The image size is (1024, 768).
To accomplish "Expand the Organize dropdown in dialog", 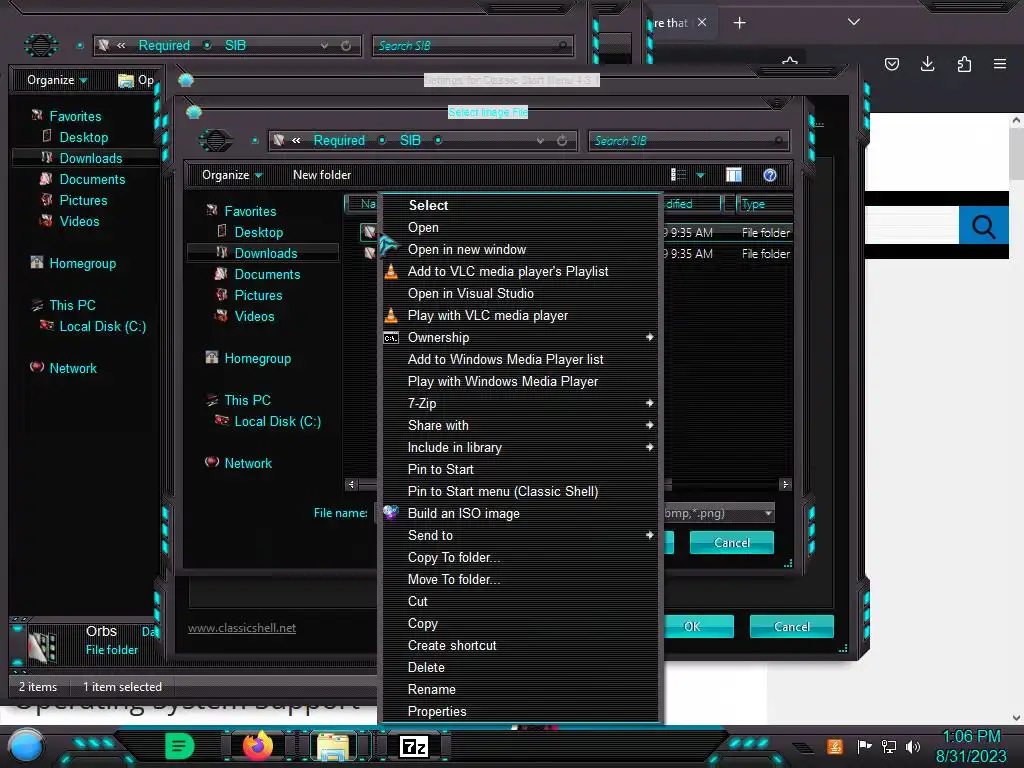I will coord(232,175).
